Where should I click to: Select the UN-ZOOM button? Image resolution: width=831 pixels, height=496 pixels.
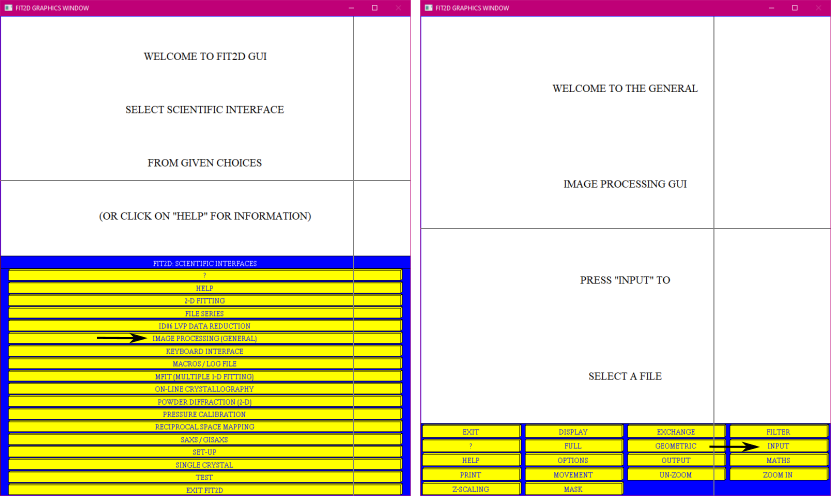(676, 475)
